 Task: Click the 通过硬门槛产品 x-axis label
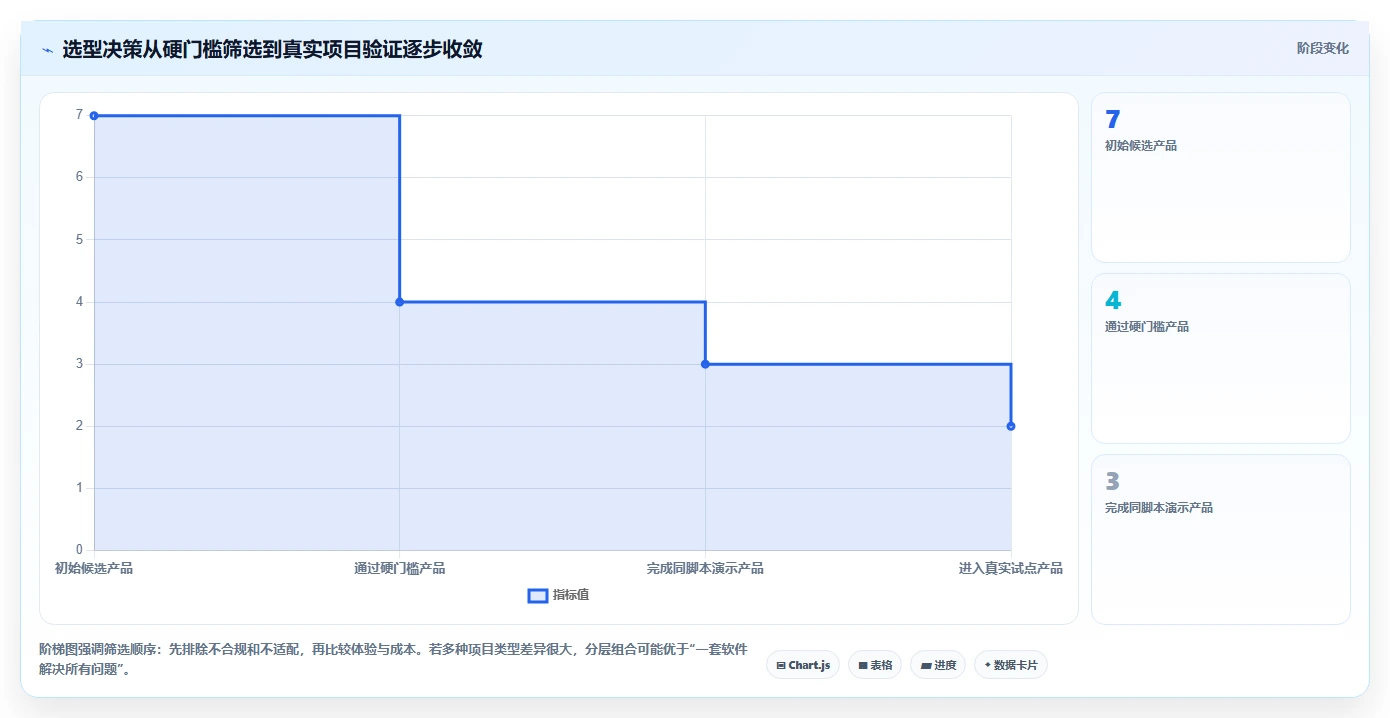(x=399, y=568)
